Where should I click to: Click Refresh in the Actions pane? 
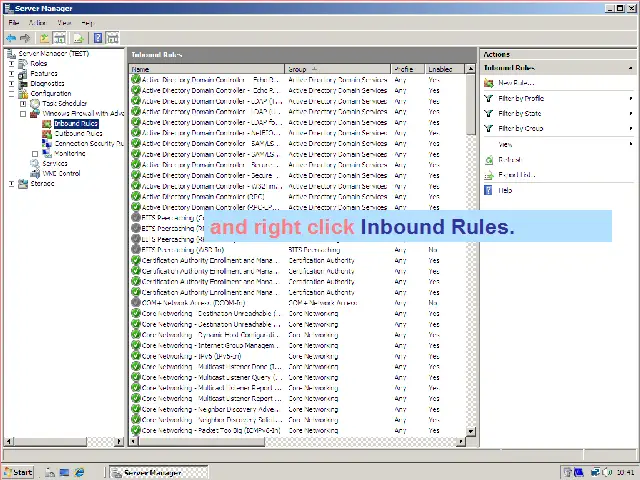[510, 160]
